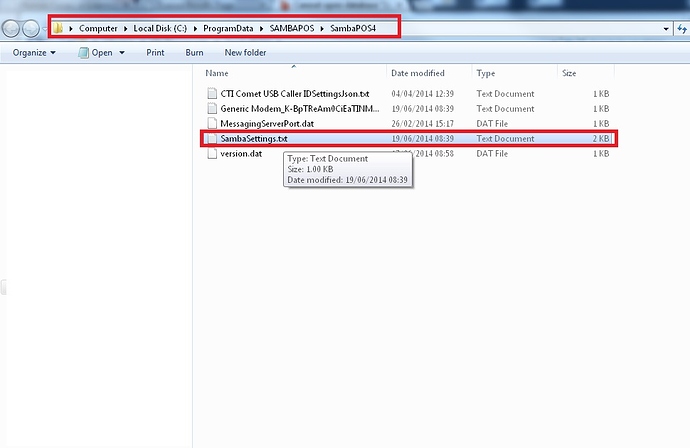Click the refresh icon beside address bar
Viewport: 690px width, 448px height.
pos(682,29)
